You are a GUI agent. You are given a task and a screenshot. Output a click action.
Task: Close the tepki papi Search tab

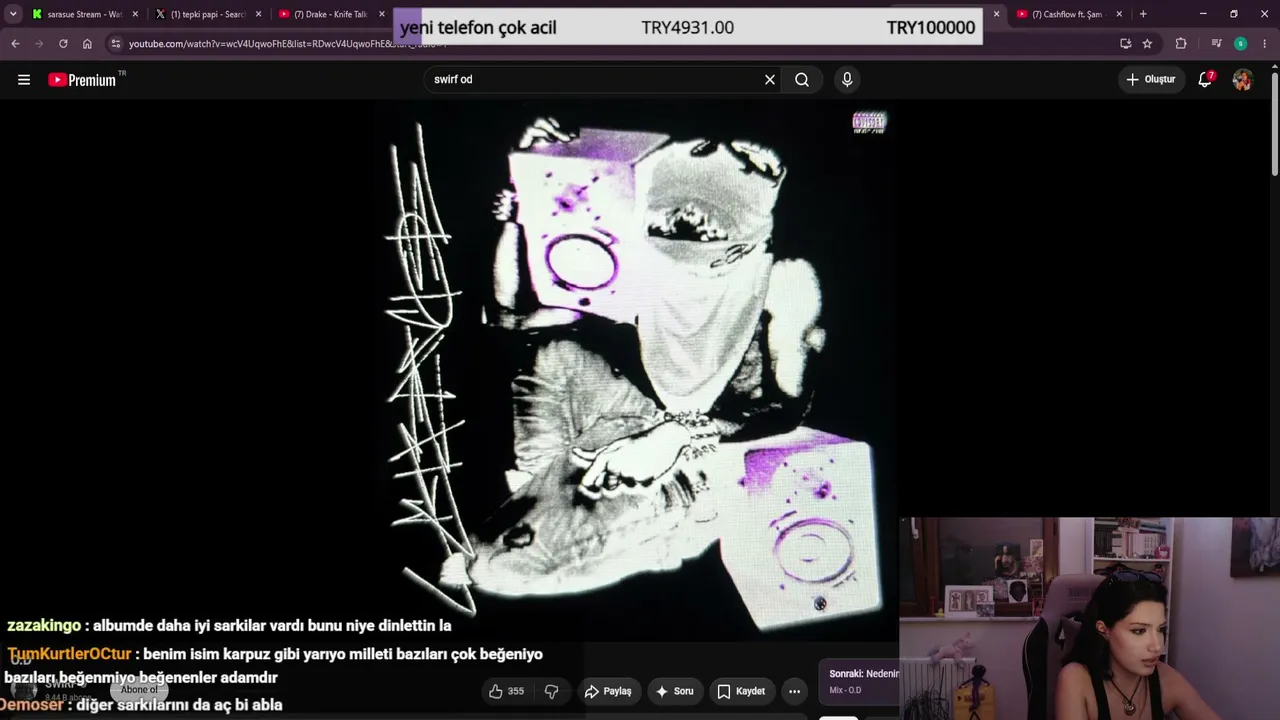point(259,14)
